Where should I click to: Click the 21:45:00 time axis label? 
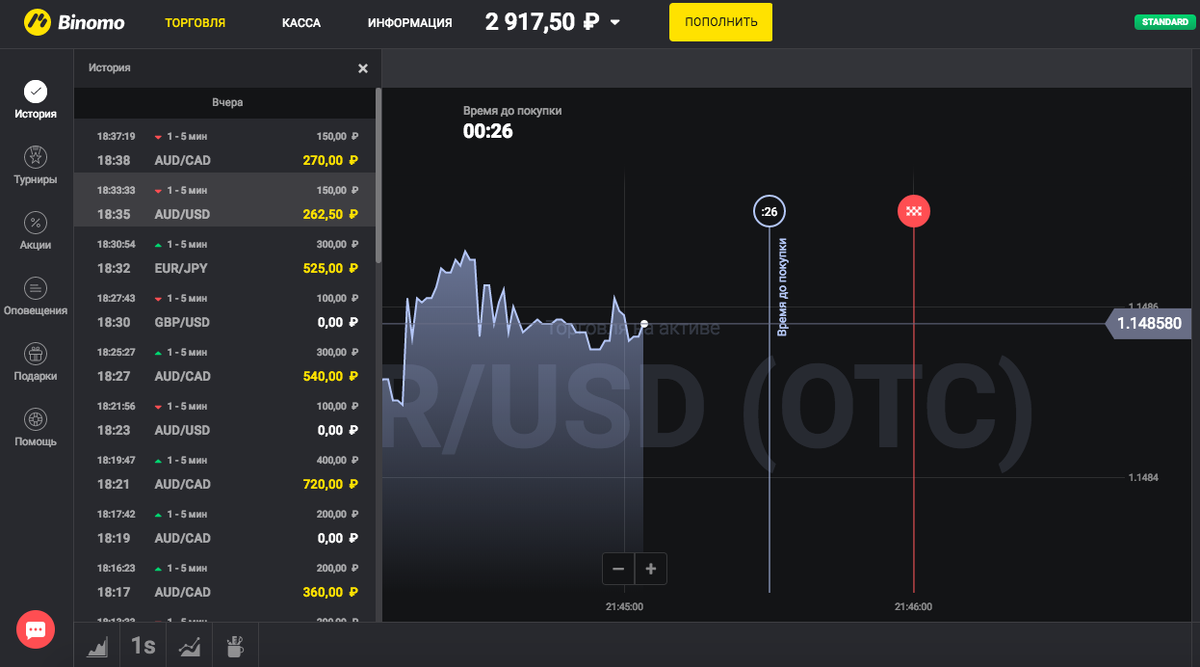tap(624, 606)
